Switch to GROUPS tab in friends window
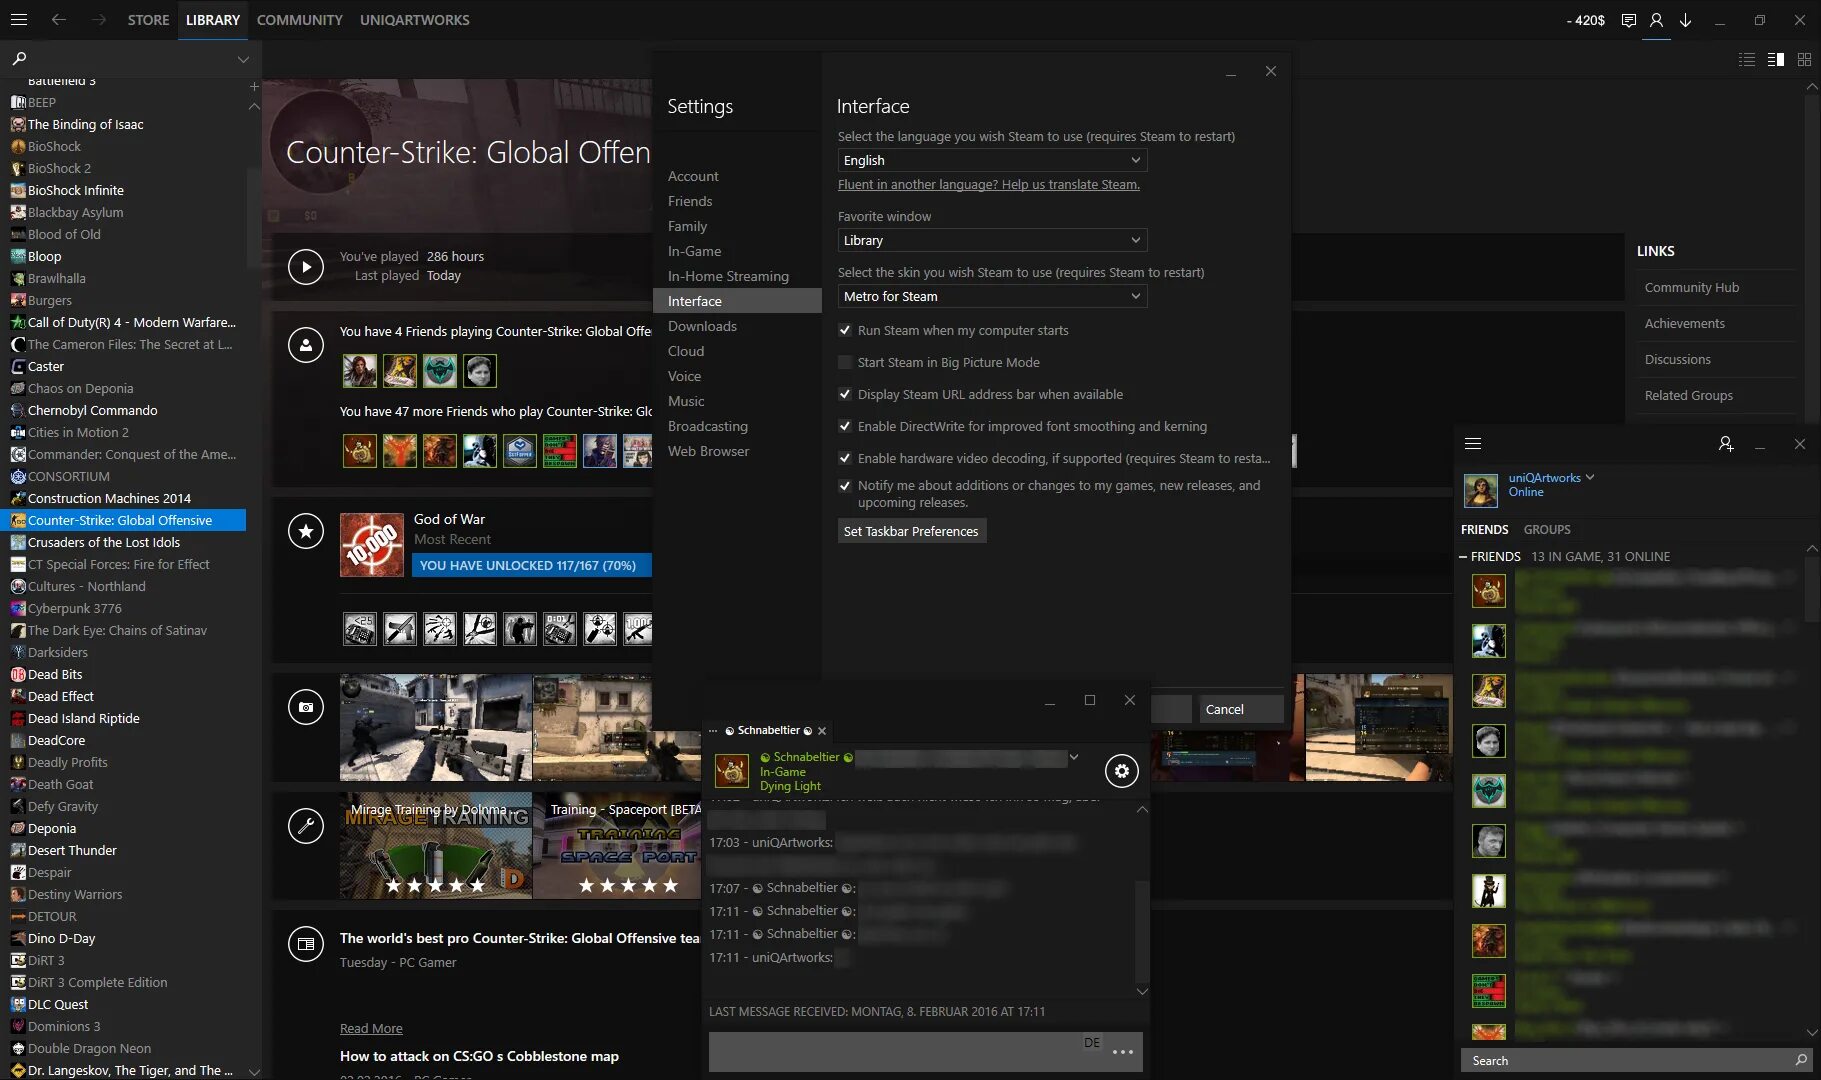 (x=1547, y=529)
